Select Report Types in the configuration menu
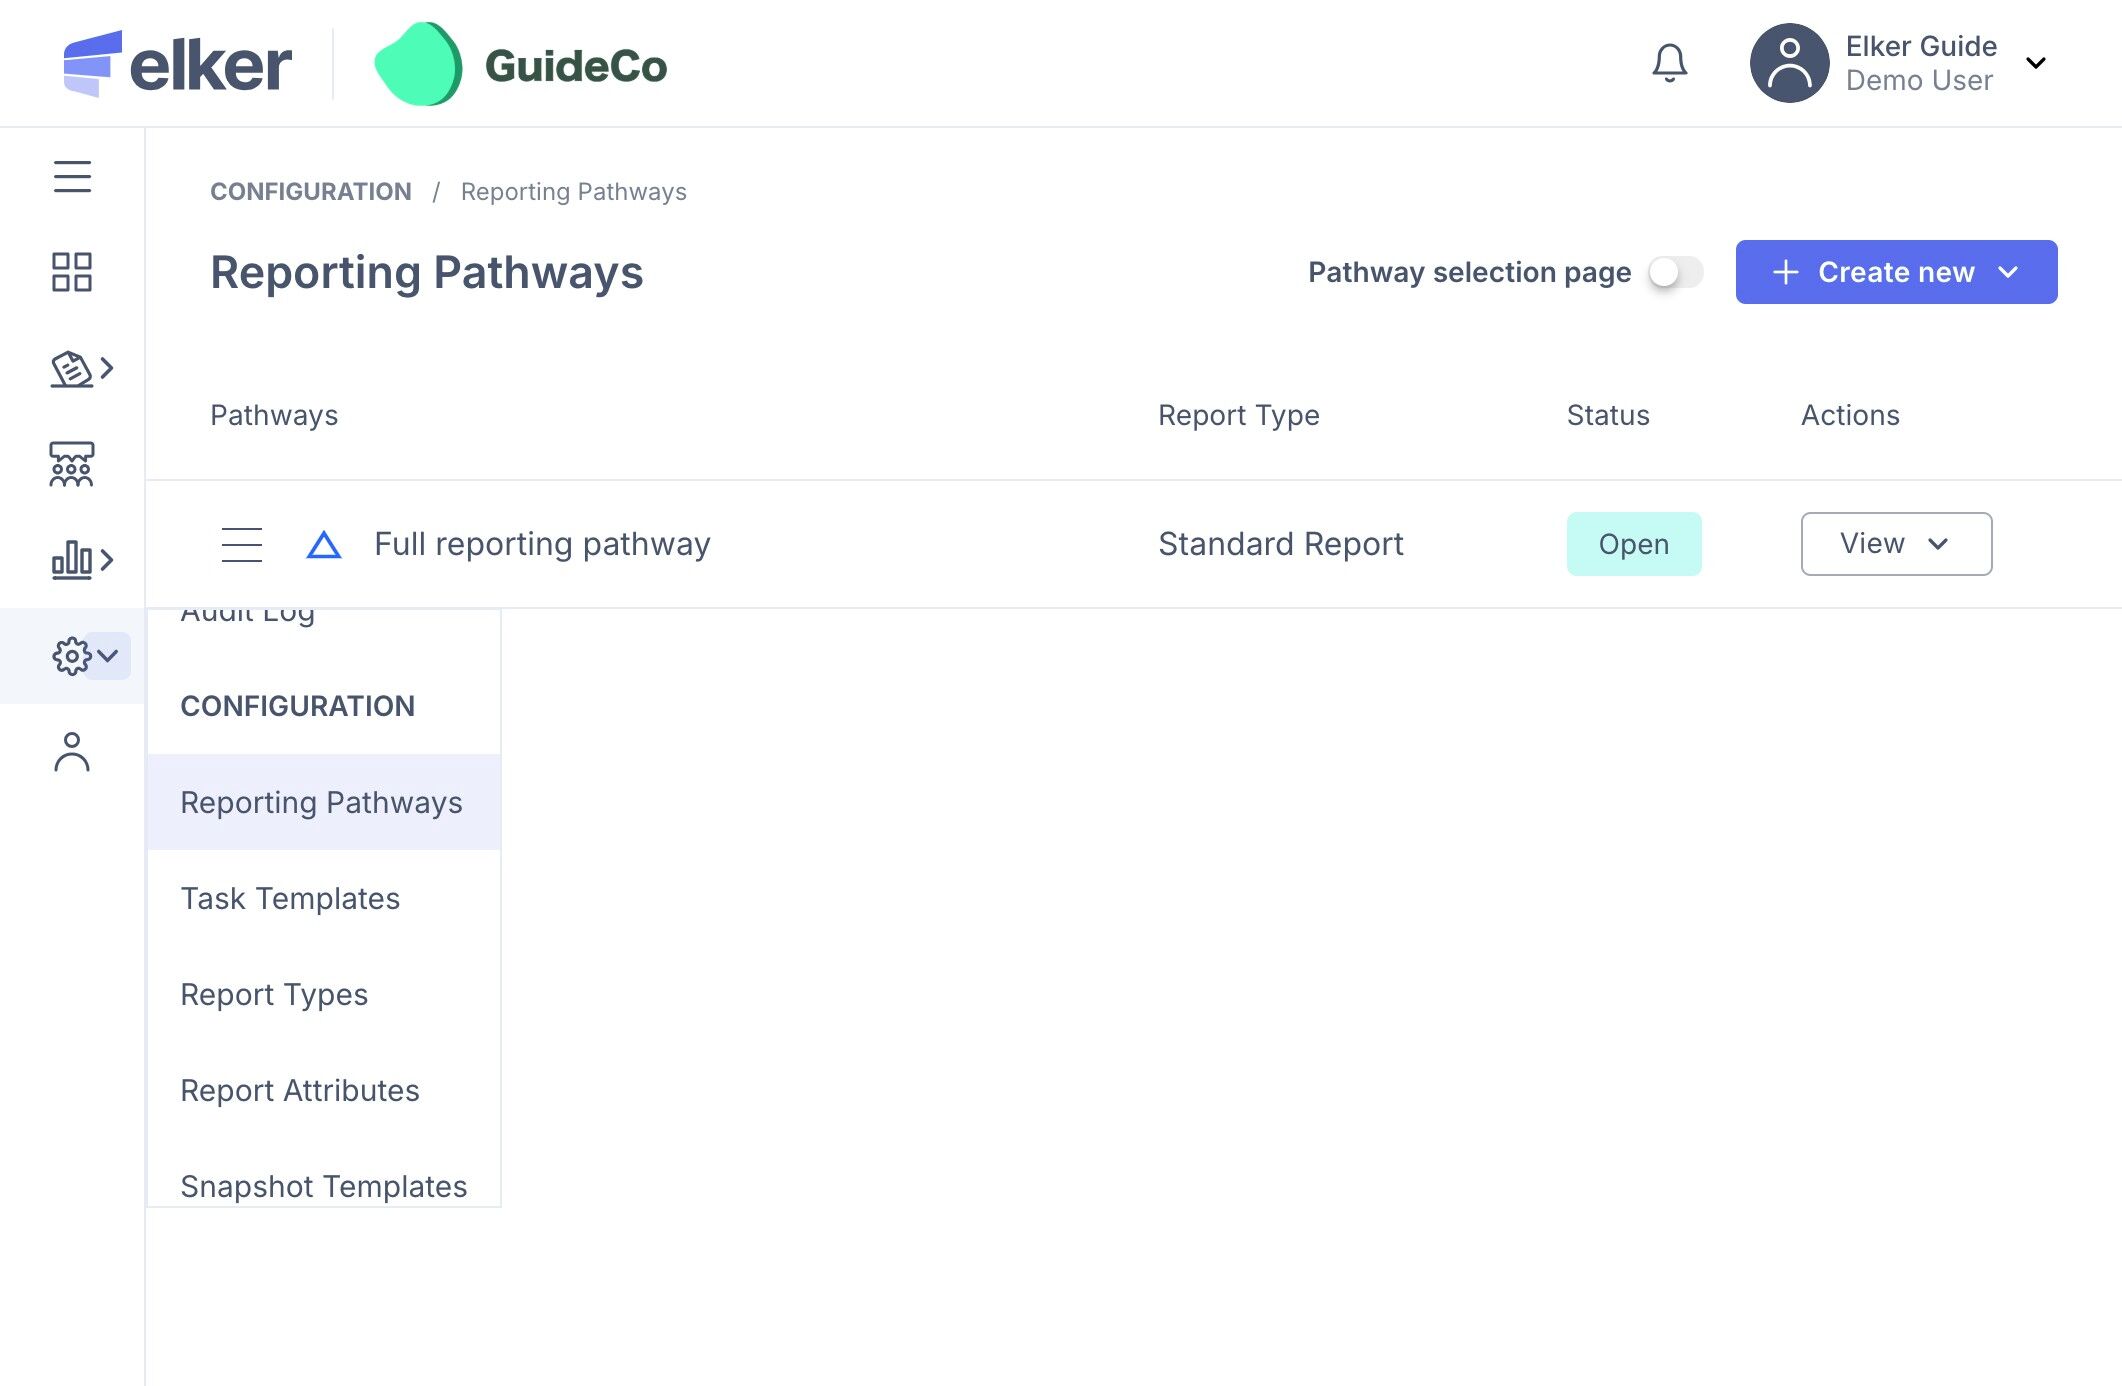This screenshot has width=2122, height=1386. tap(274, 994)
